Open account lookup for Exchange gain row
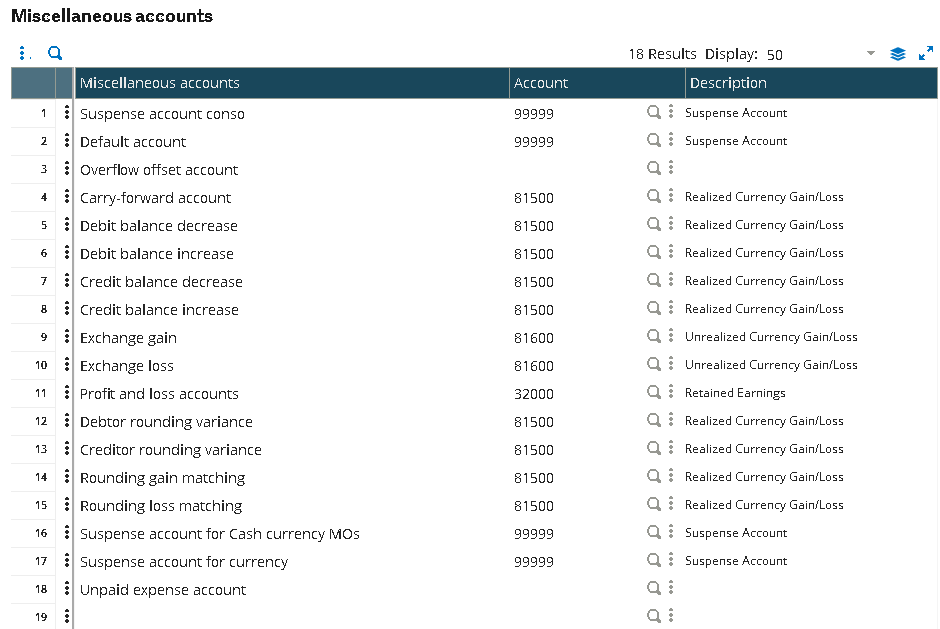This screenshot has width=940, height=629. [653, 336]
